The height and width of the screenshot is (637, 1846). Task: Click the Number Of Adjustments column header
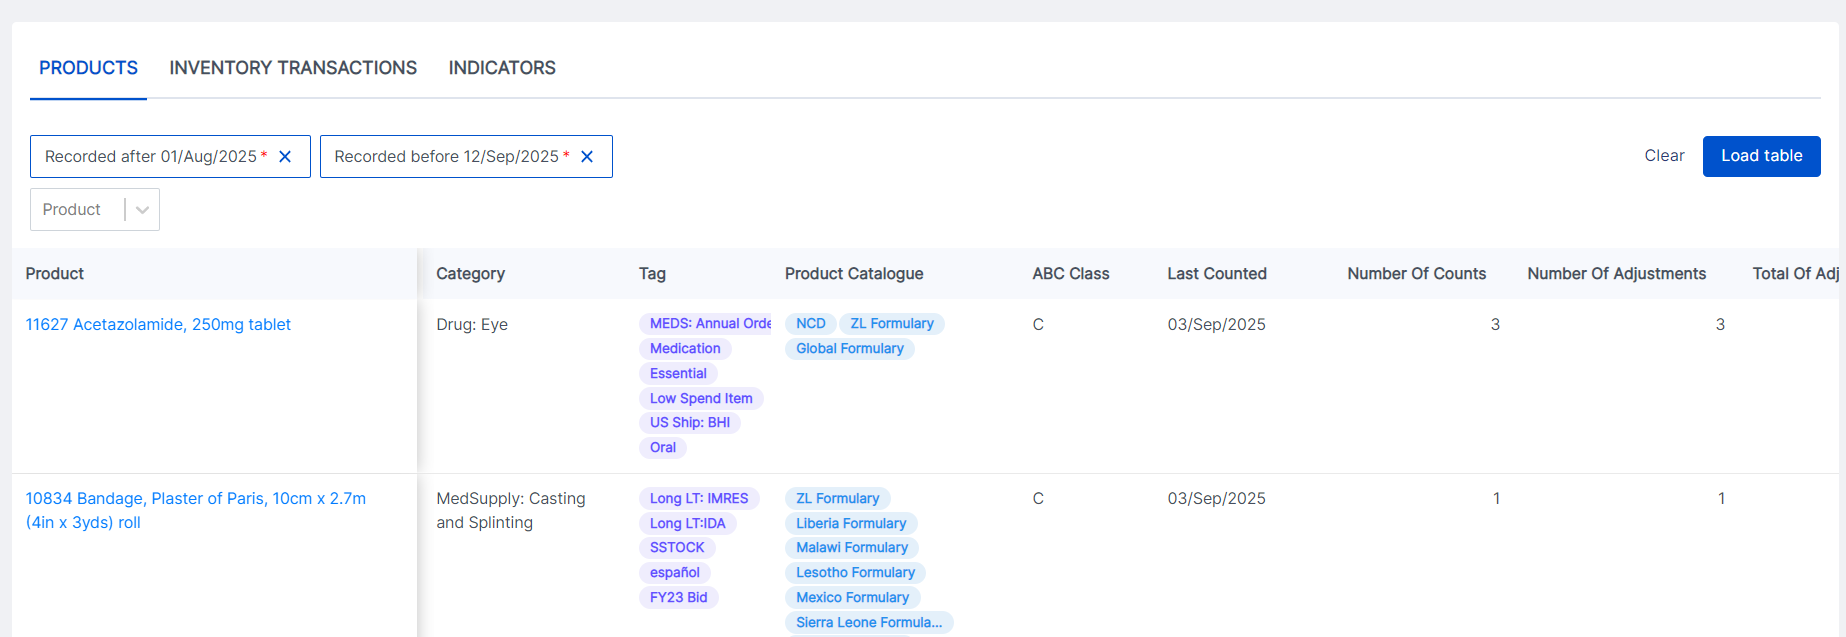pyautogui.click(x=1616, y=274)
